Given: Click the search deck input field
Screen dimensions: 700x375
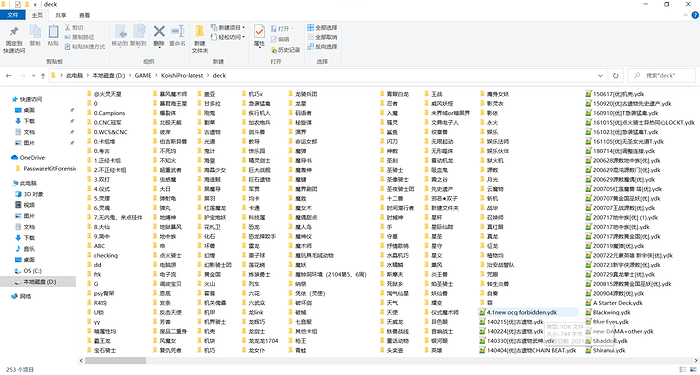Looking at the screenshot, I should [x=662, y=75].
